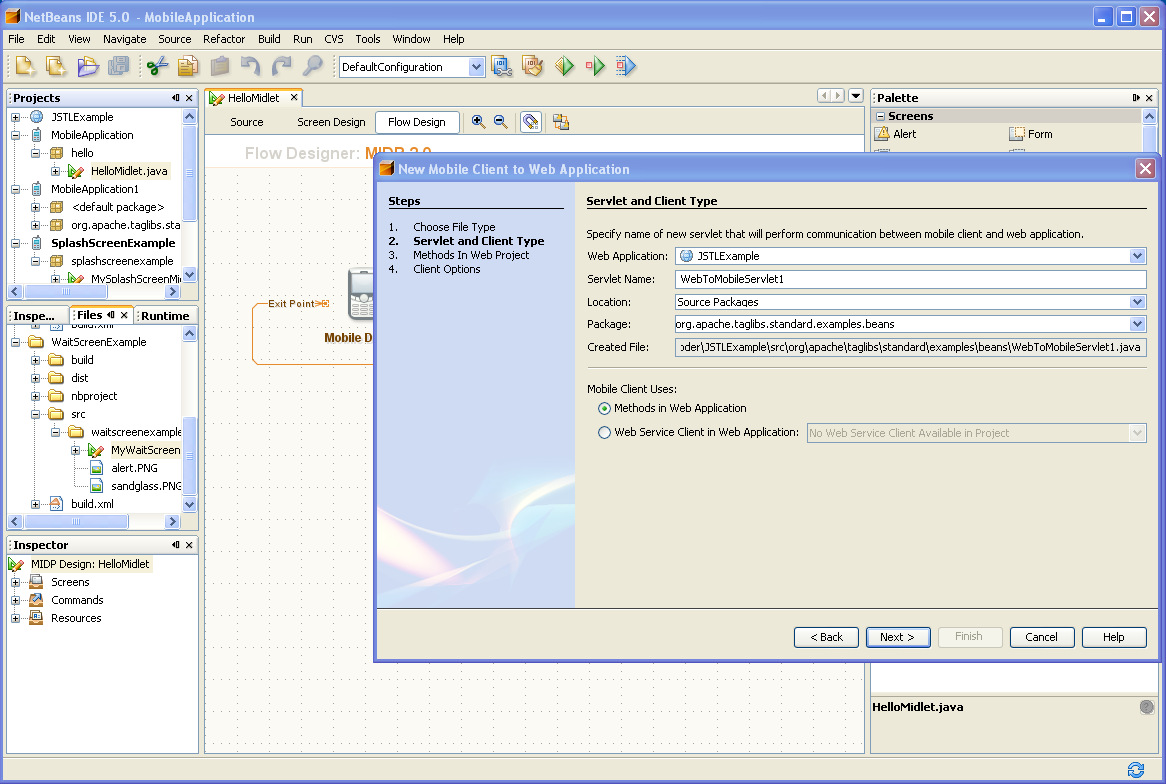Image resolution: width=1166 pixels, height=784 pixels.
Task: Click the Redo arrow icon
Action: point(281,66)
